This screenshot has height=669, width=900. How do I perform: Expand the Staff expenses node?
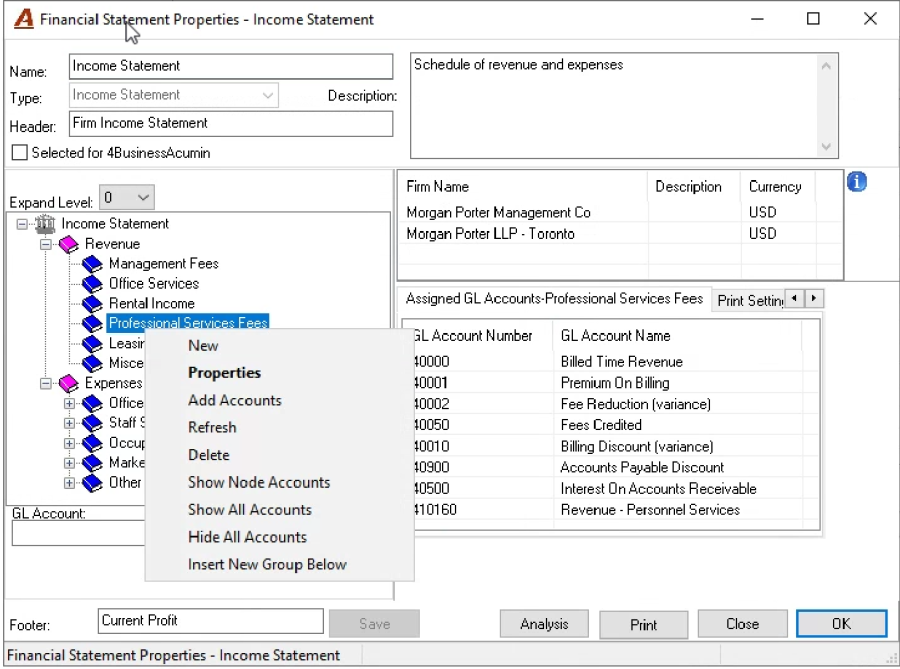coord(69,423)
